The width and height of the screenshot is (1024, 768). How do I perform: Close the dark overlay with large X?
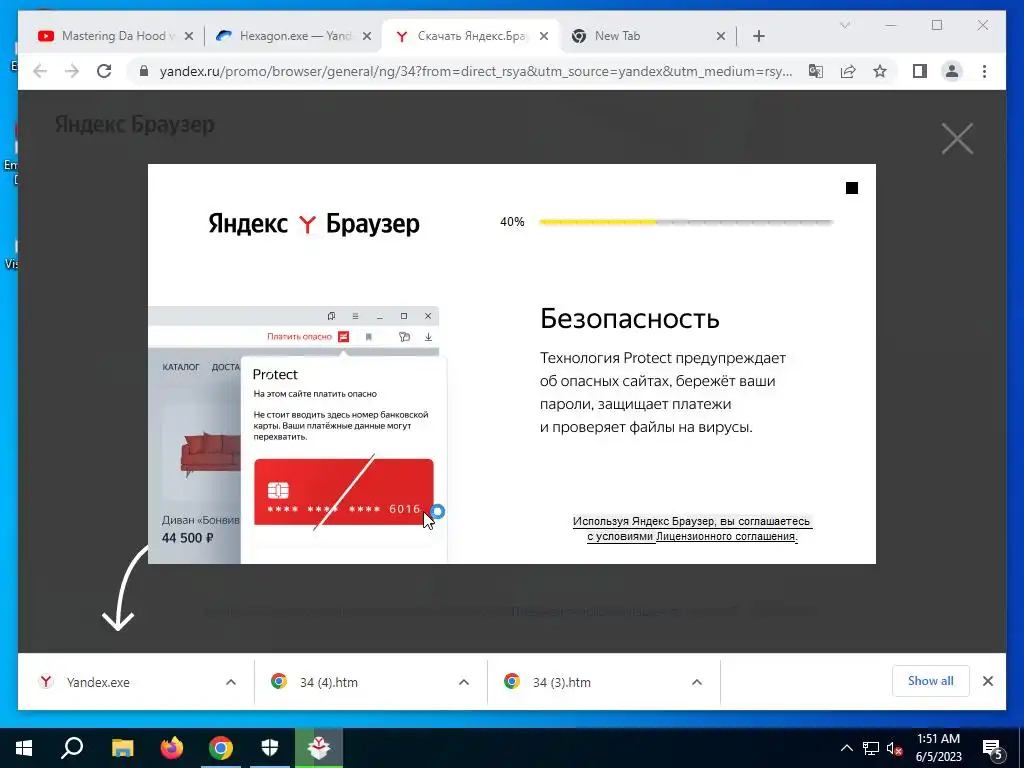957,138
